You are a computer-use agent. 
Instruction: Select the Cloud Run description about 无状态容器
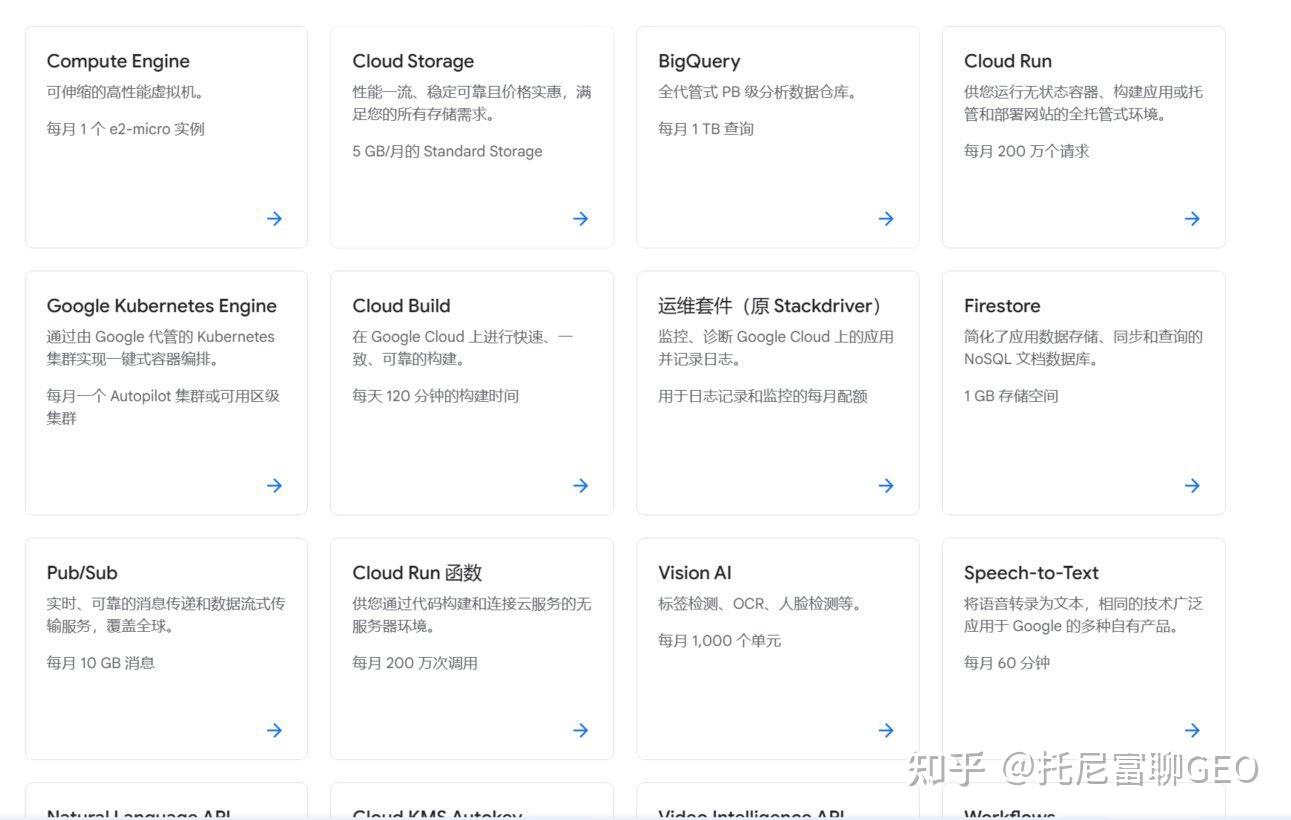pos(1084,103)
